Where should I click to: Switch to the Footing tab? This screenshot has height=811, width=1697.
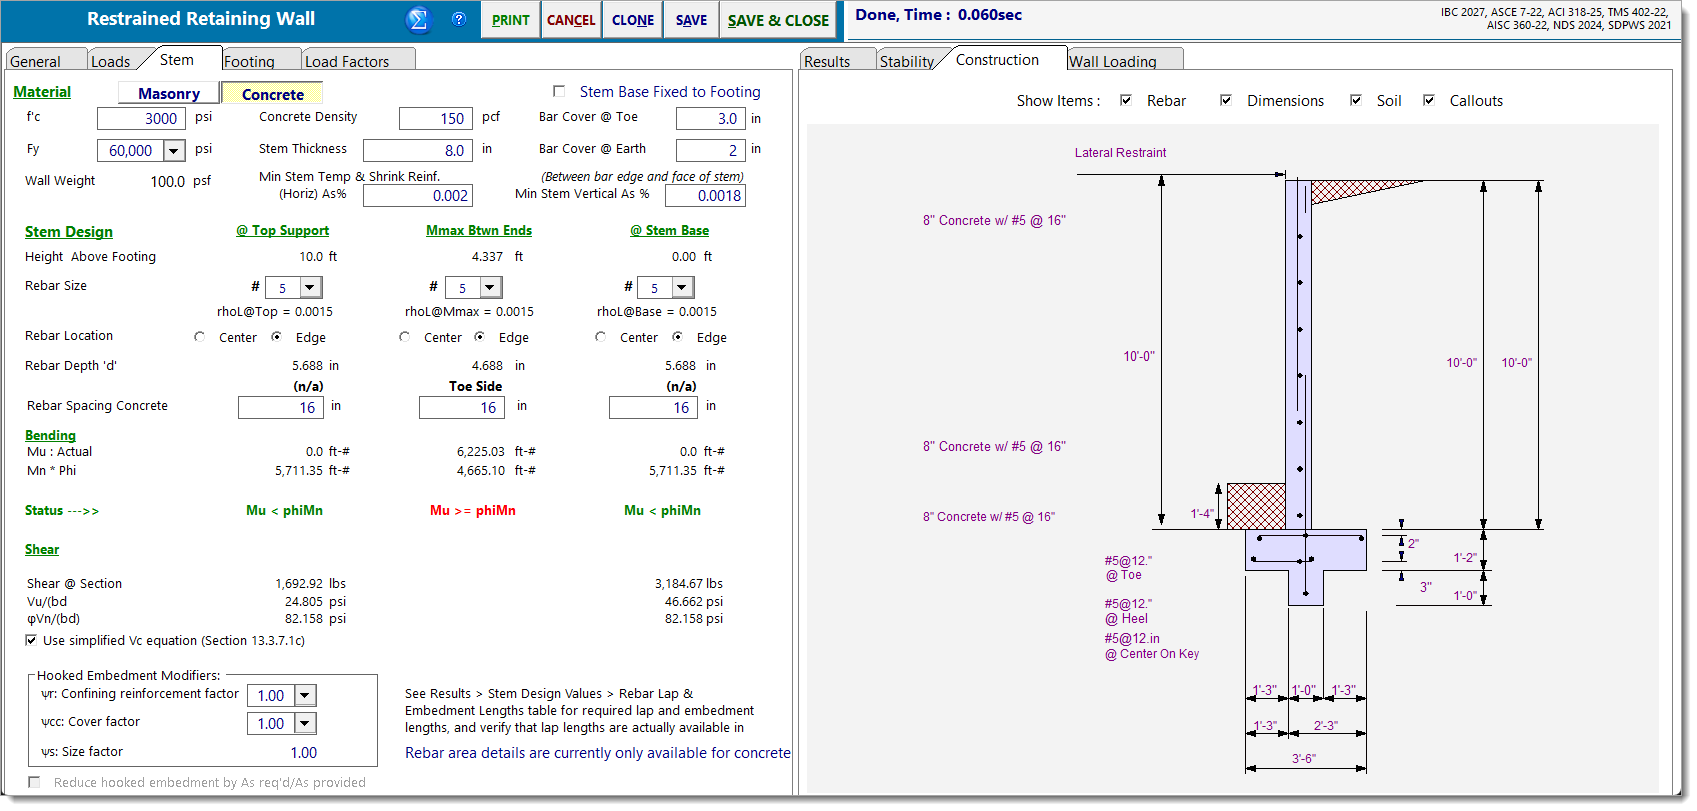click(x=250, y=61)
